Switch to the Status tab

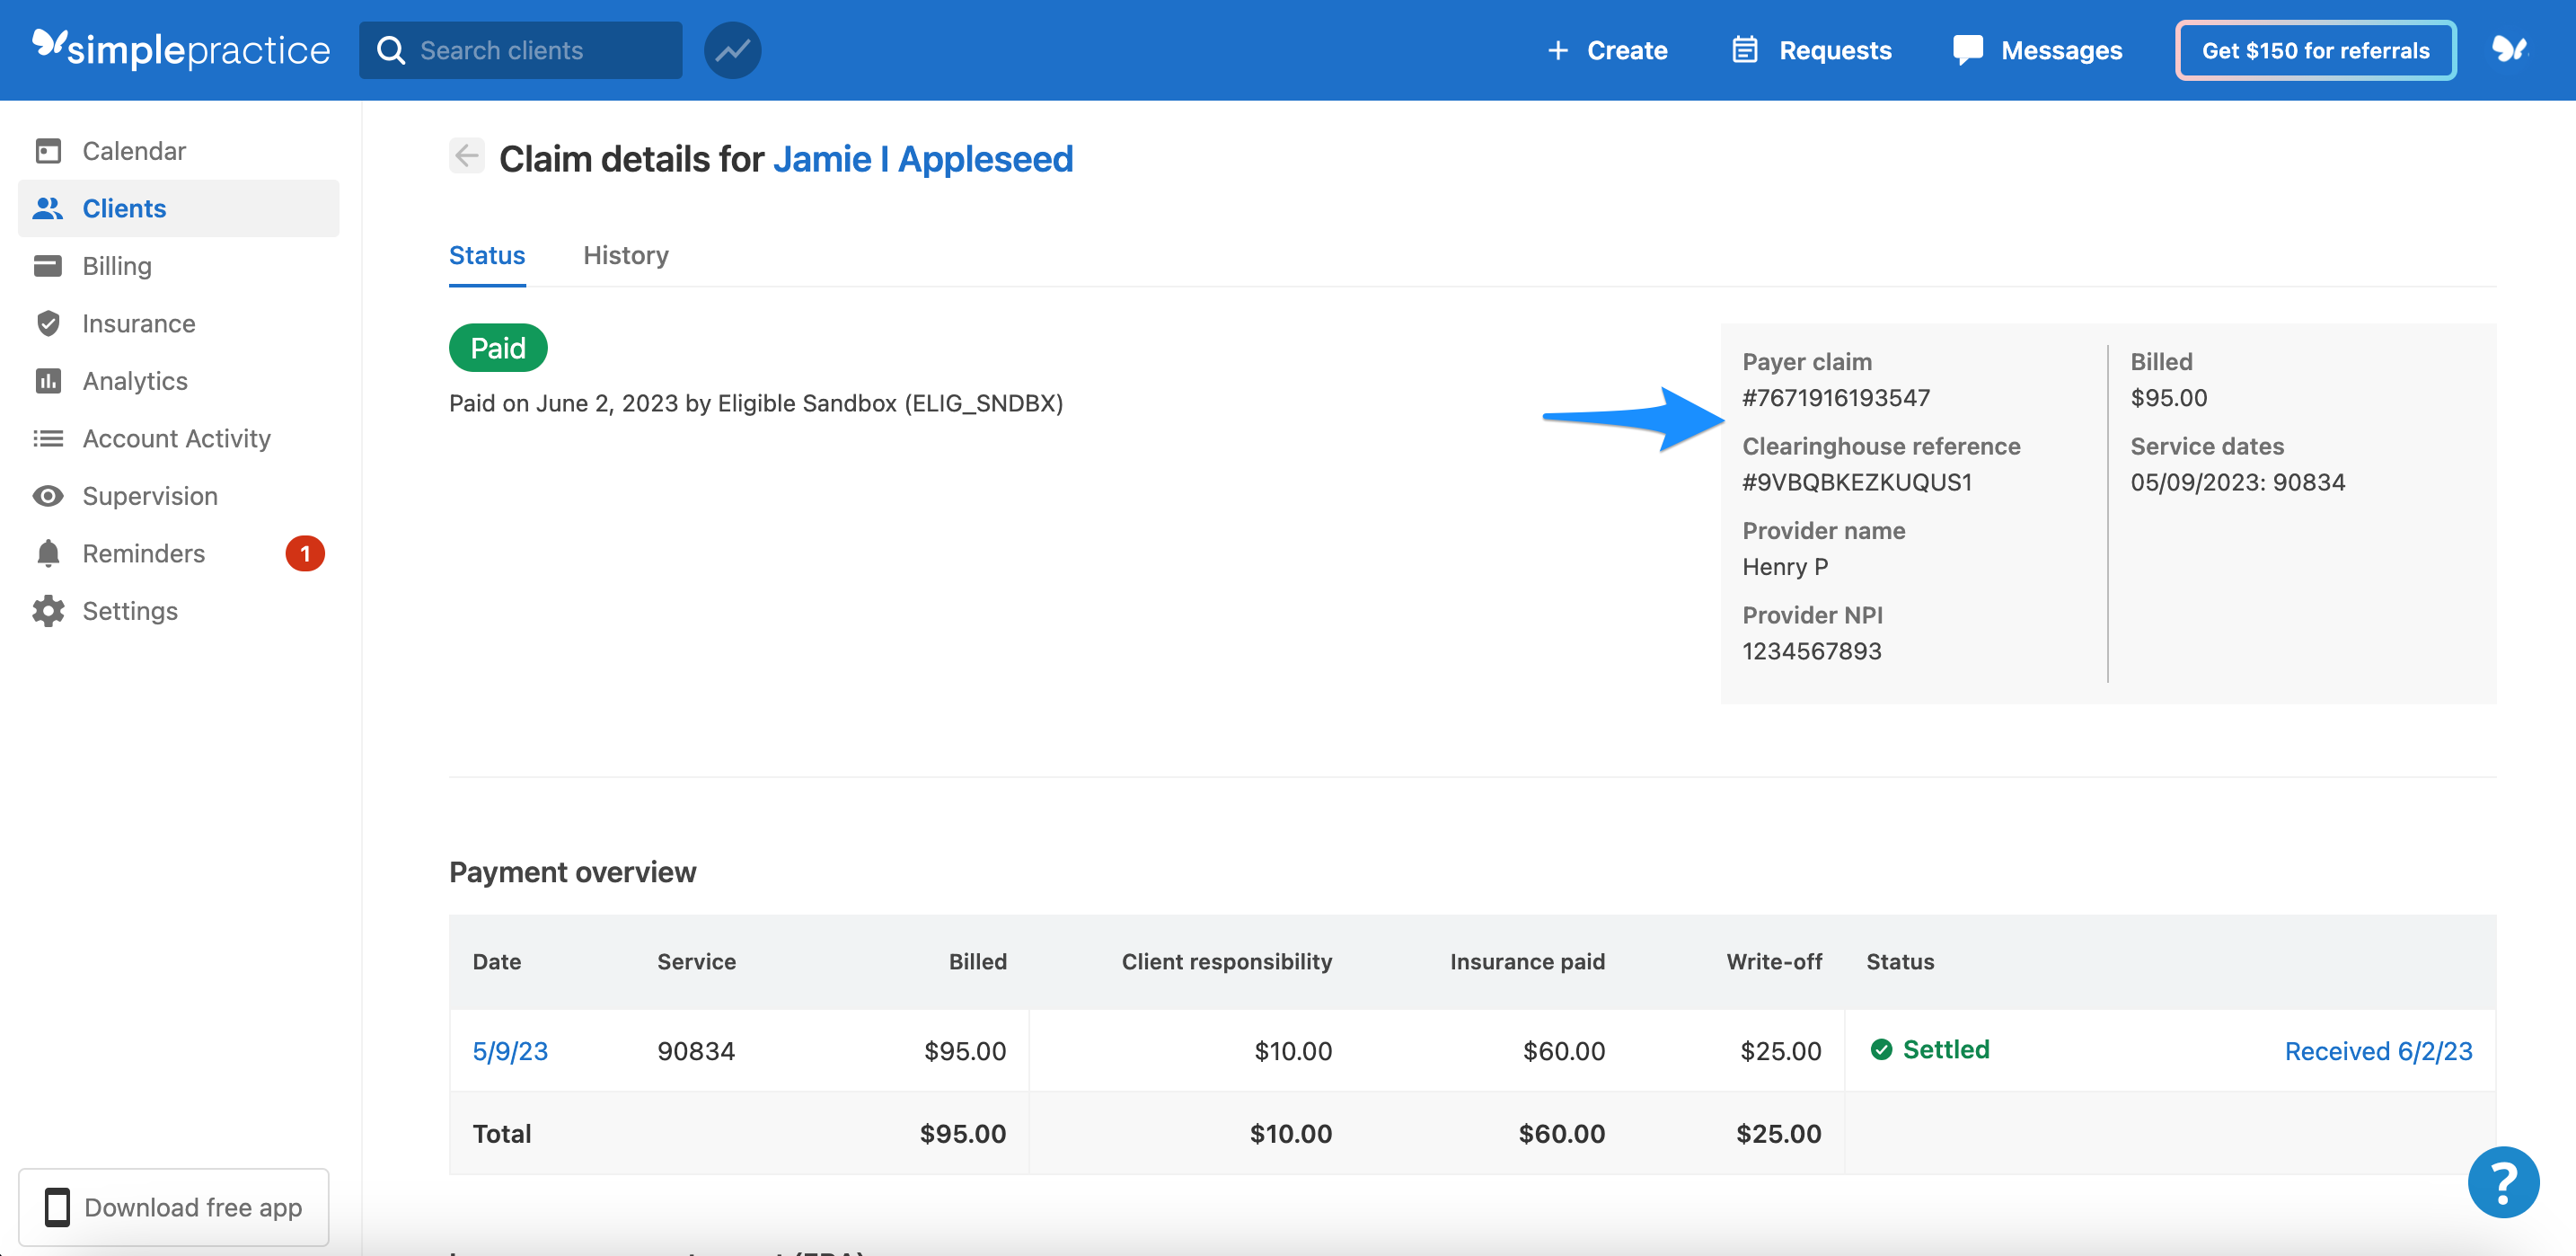[487, 255]
